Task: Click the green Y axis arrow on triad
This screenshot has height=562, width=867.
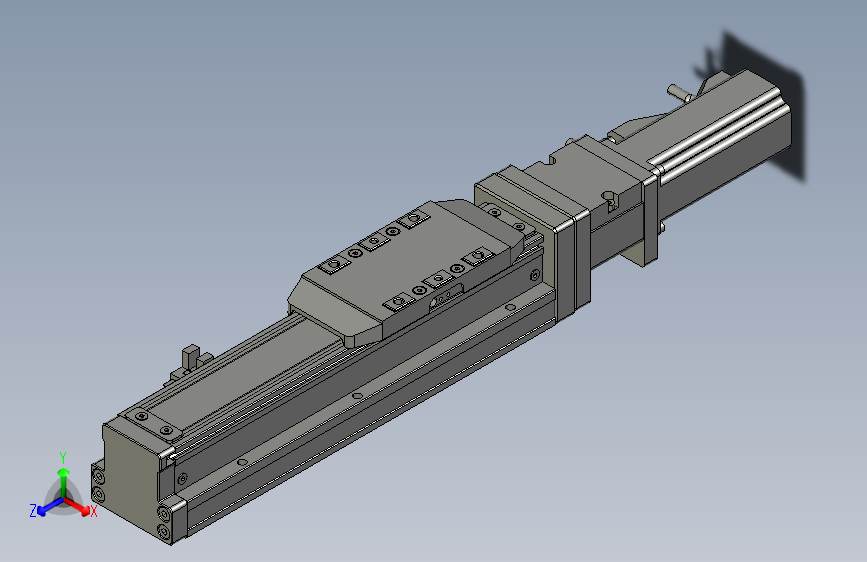Action: click(64, 482)
